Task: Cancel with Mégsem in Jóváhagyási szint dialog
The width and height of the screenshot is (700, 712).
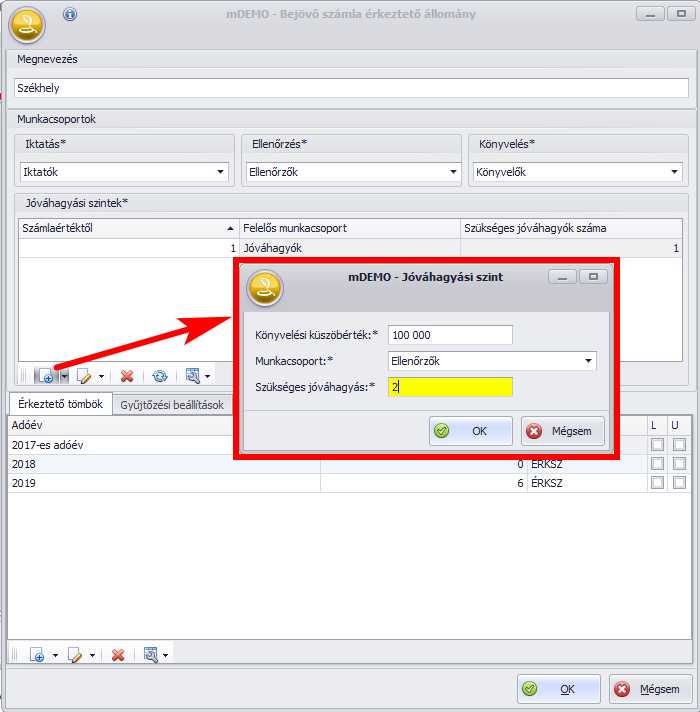Action: pyautogui.click(x=563, y=431)
